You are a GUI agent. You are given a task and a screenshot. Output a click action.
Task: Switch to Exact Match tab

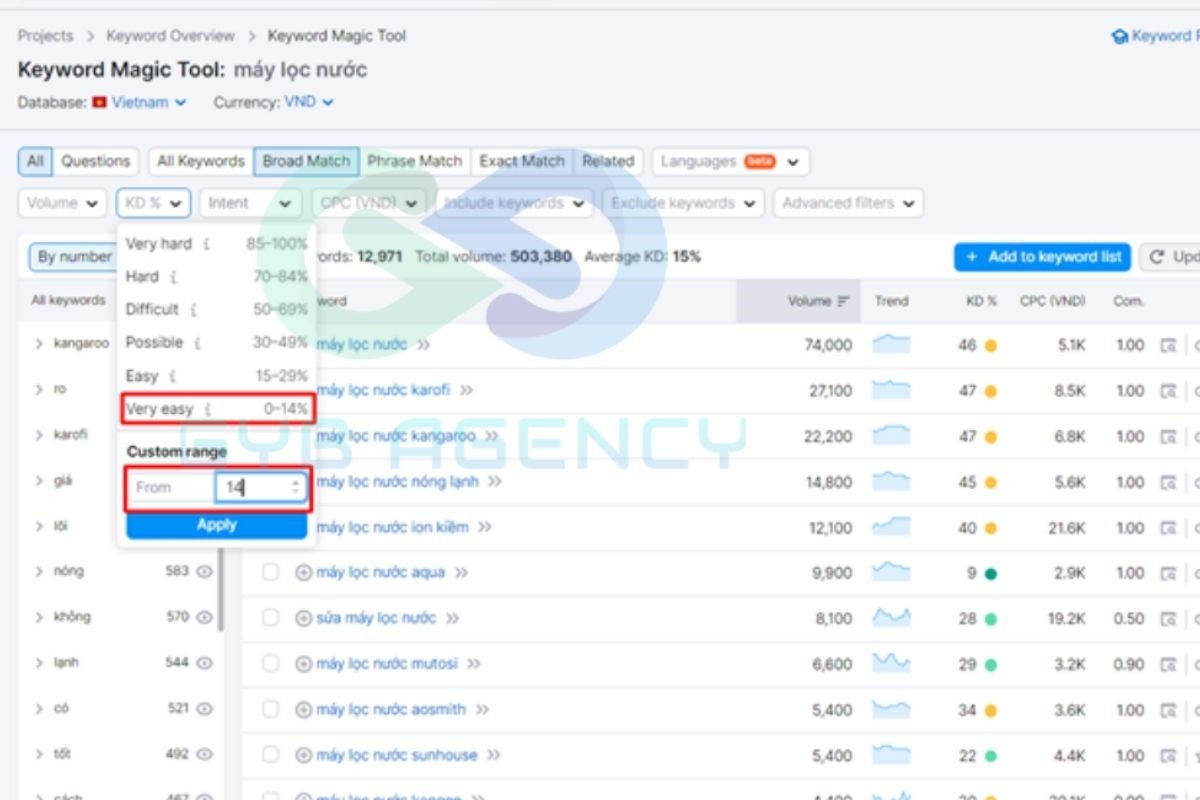[522, 161]
